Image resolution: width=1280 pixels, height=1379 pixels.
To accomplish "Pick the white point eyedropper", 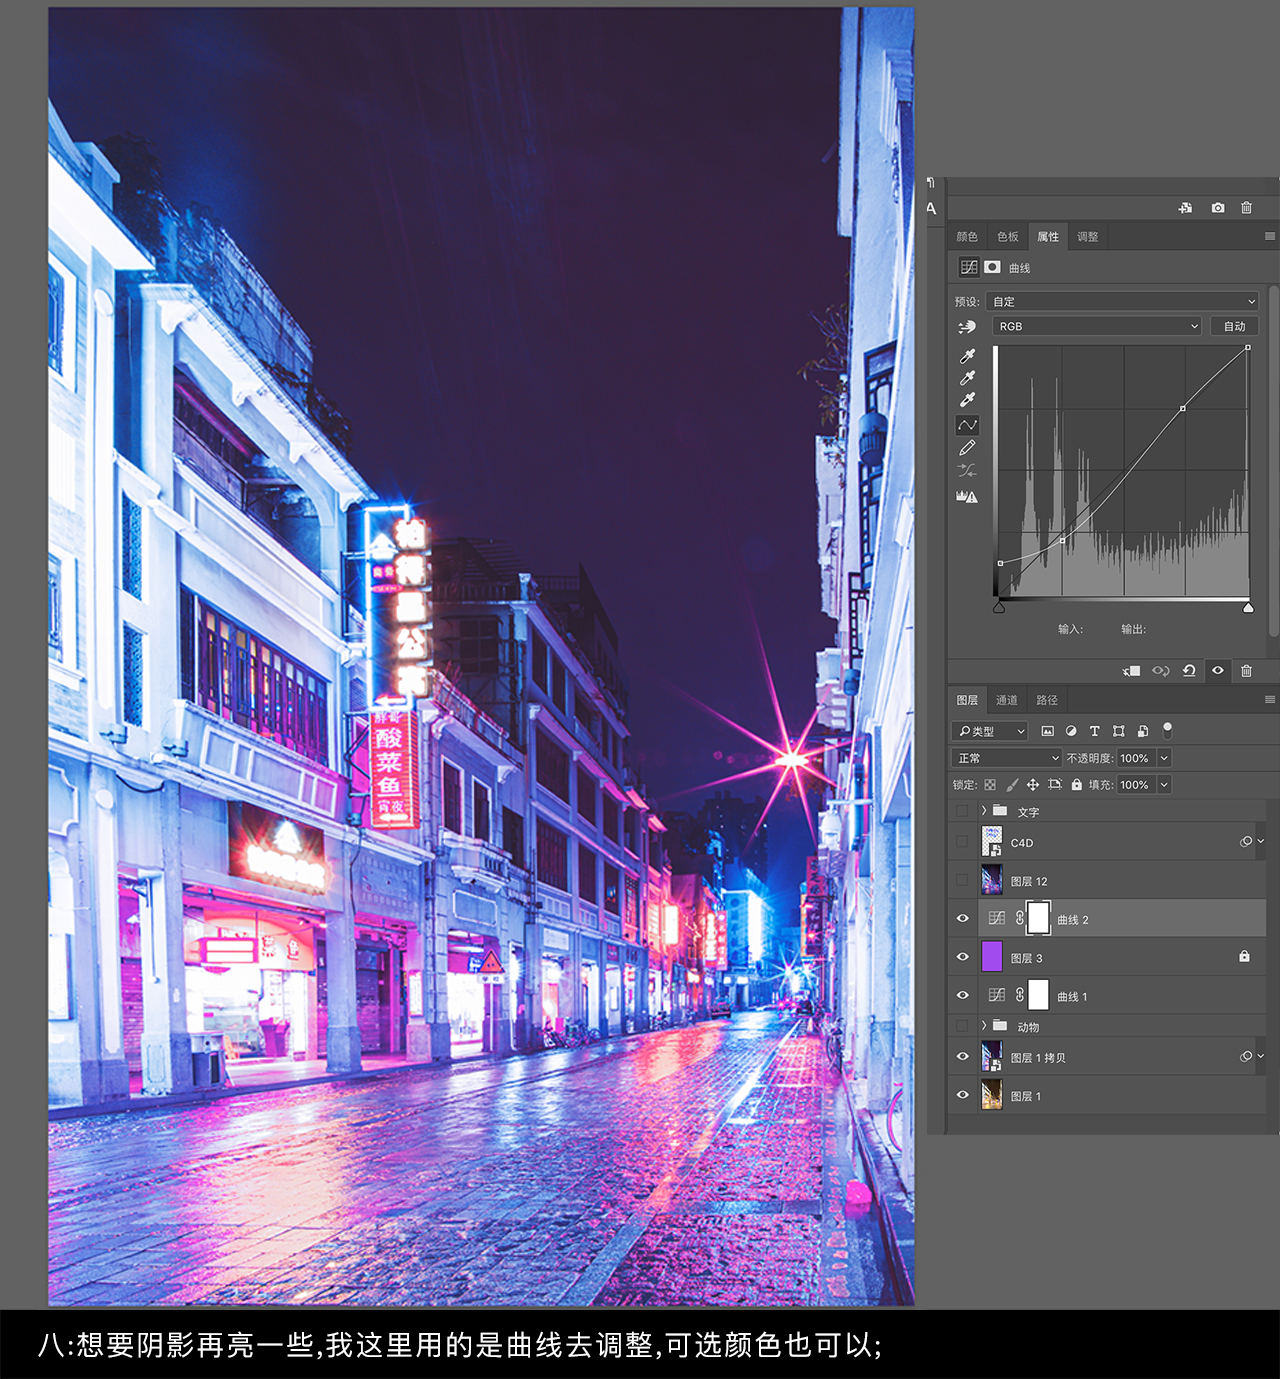I will point(967,400).
